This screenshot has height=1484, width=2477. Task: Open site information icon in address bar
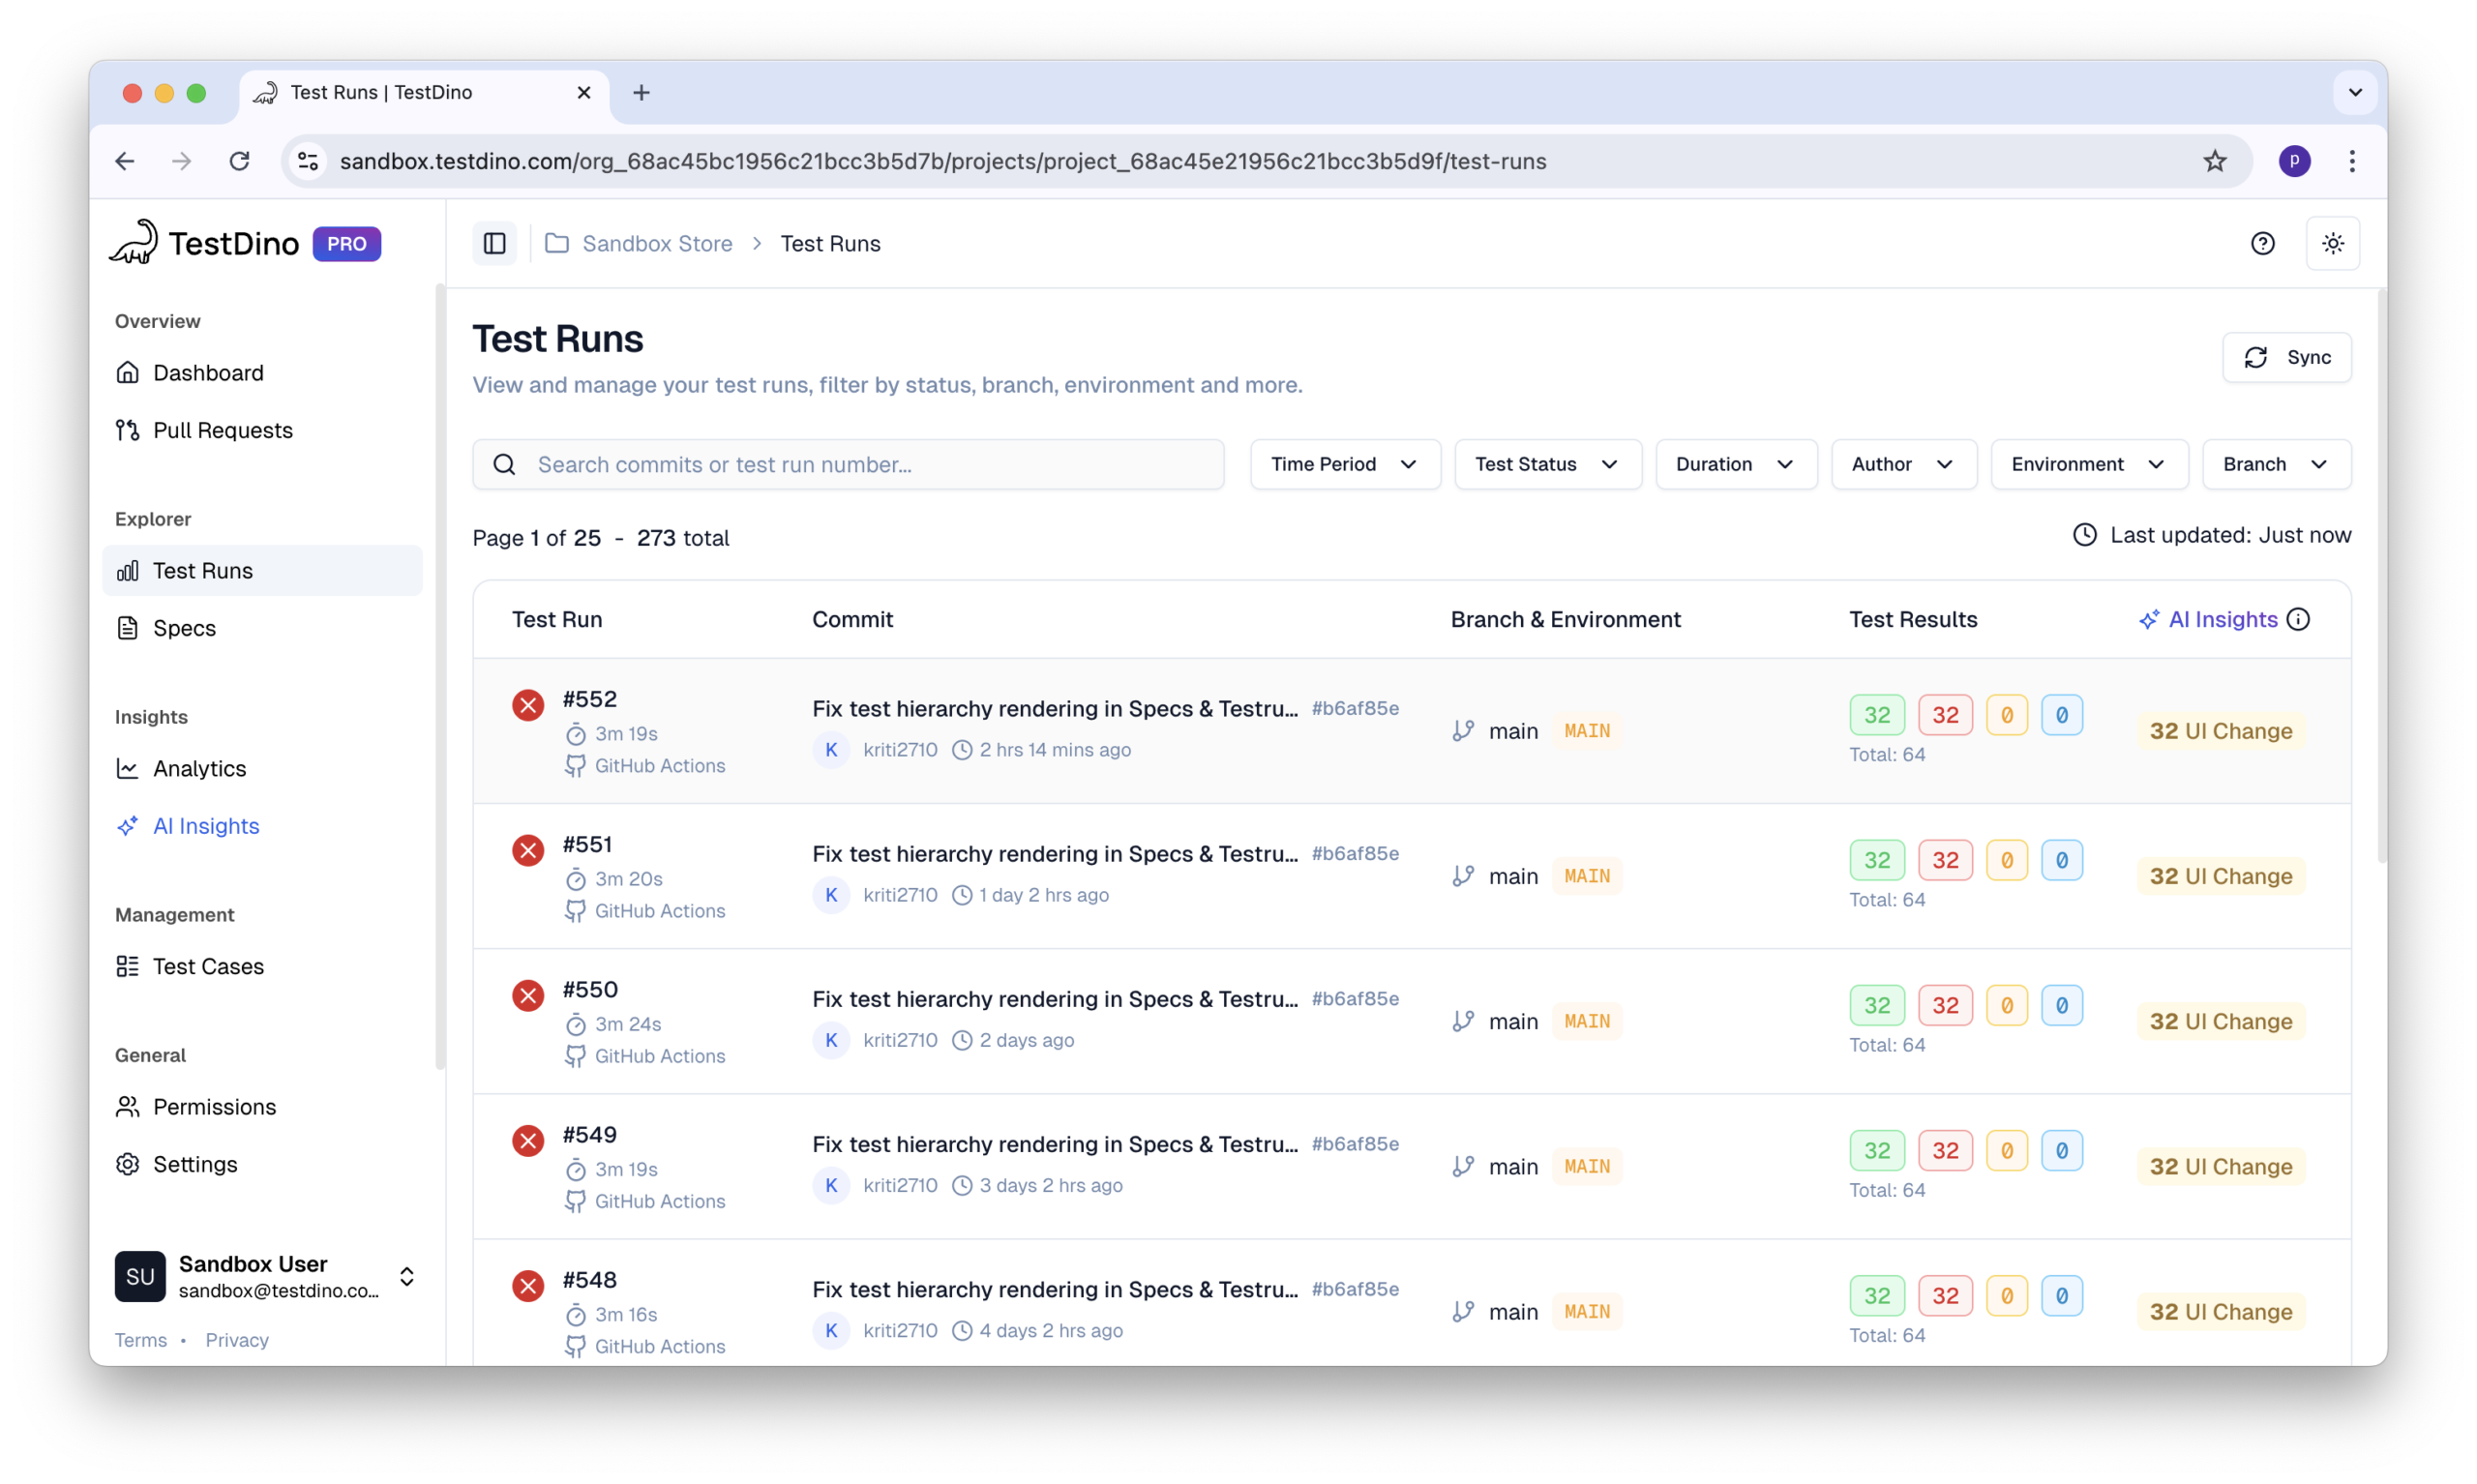309,161
